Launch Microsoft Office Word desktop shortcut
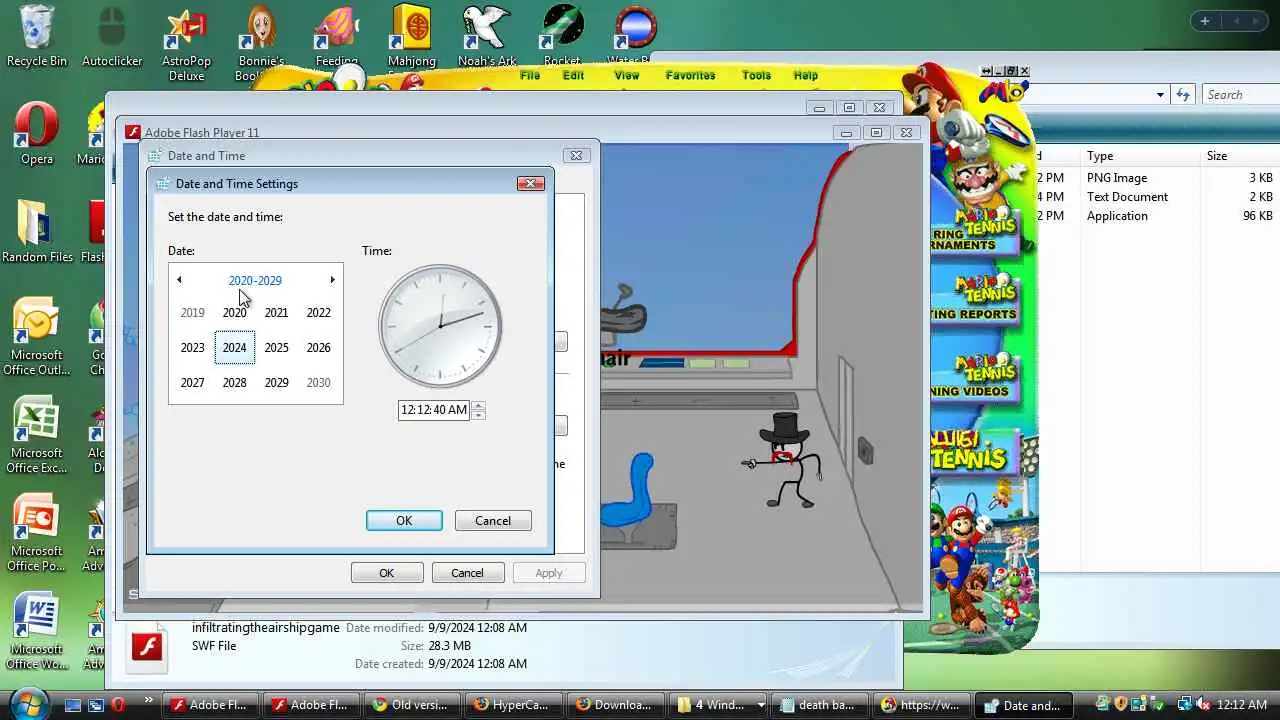Image resolution: width=1280 pixels, height=720 pixels. click(x=37, y=631)
